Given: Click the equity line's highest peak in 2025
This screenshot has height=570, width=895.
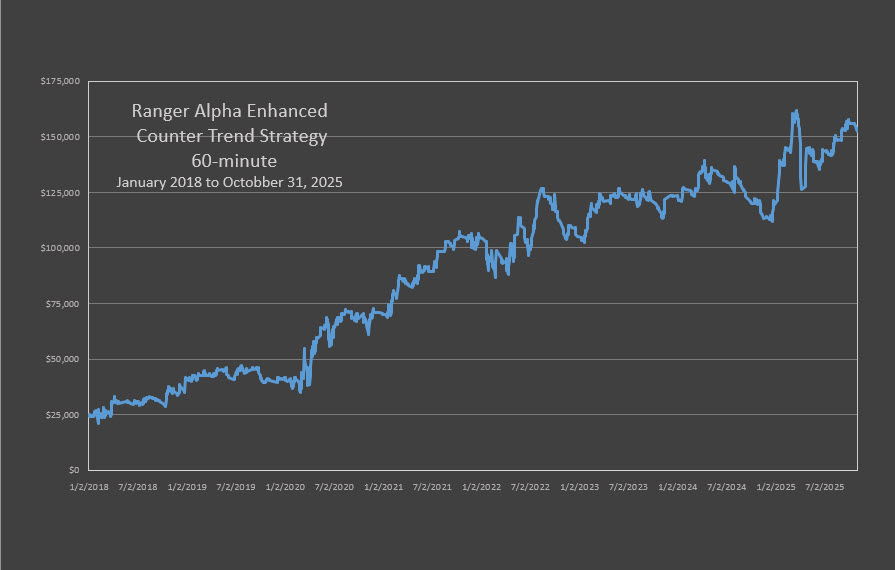Looking at the screenshot, I should click(x=795, y=111).
